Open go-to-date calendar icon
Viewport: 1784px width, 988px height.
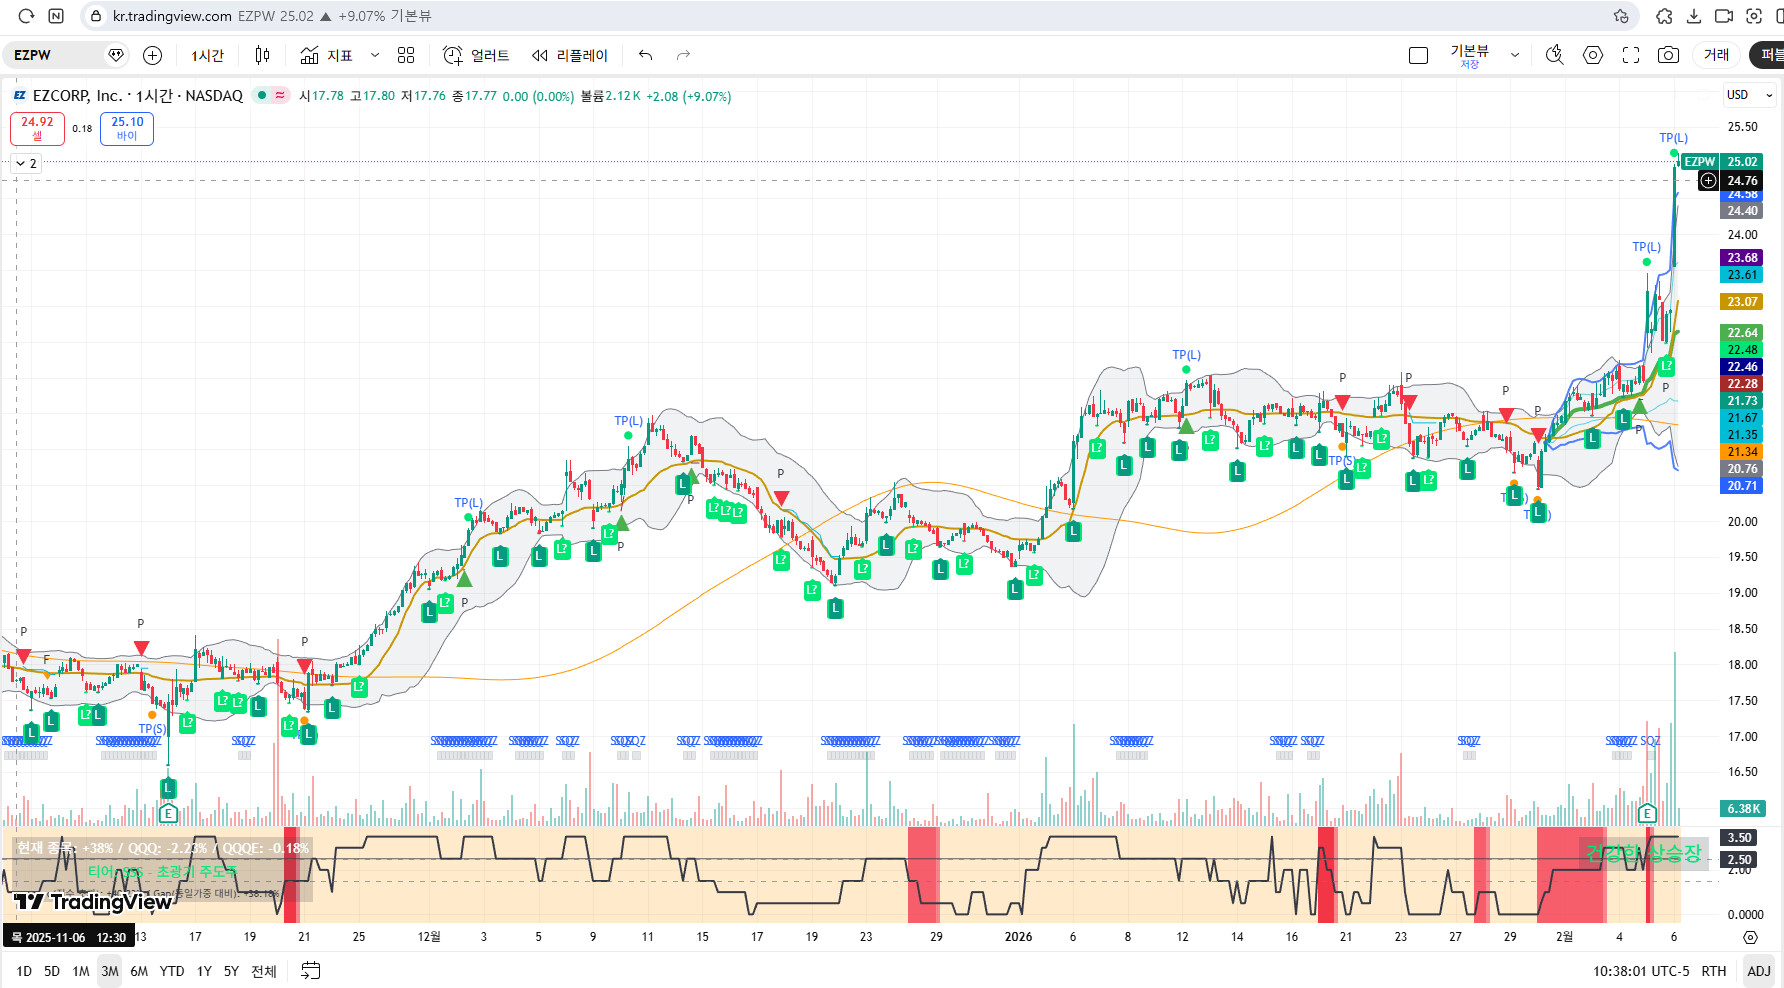[311, 971]
